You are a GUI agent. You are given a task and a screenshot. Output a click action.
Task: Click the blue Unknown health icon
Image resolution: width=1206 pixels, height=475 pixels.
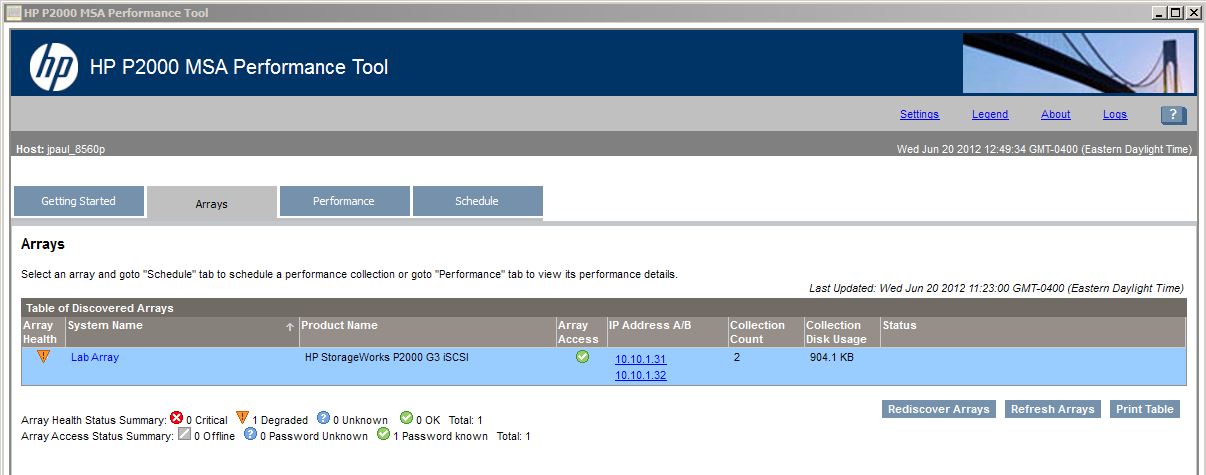coord(323,419)
